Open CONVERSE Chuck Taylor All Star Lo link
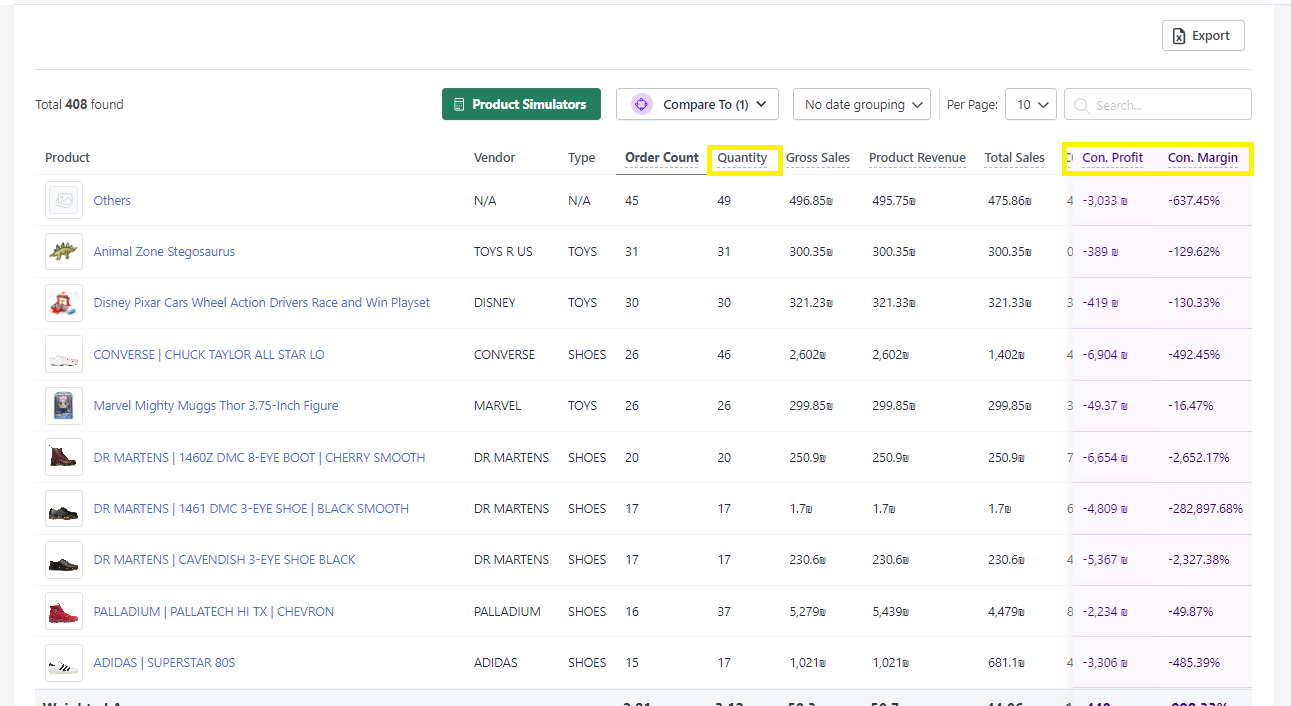The height and width of the screenshot is (706, 1291). pyautogui.click(x=209, y=354)
